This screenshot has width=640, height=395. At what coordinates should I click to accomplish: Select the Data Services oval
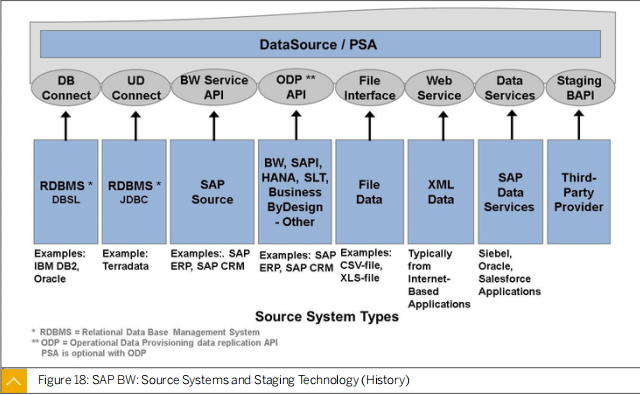(x=509, y=88)
